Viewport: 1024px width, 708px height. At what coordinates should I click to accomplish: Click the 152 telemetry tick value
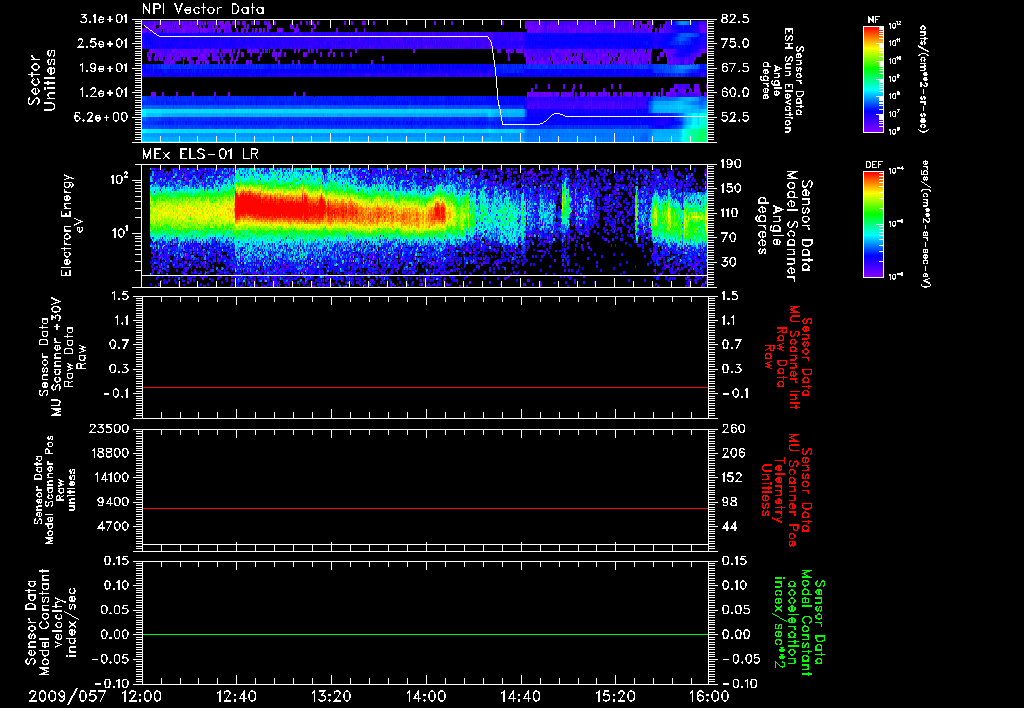tap(731, 477)
